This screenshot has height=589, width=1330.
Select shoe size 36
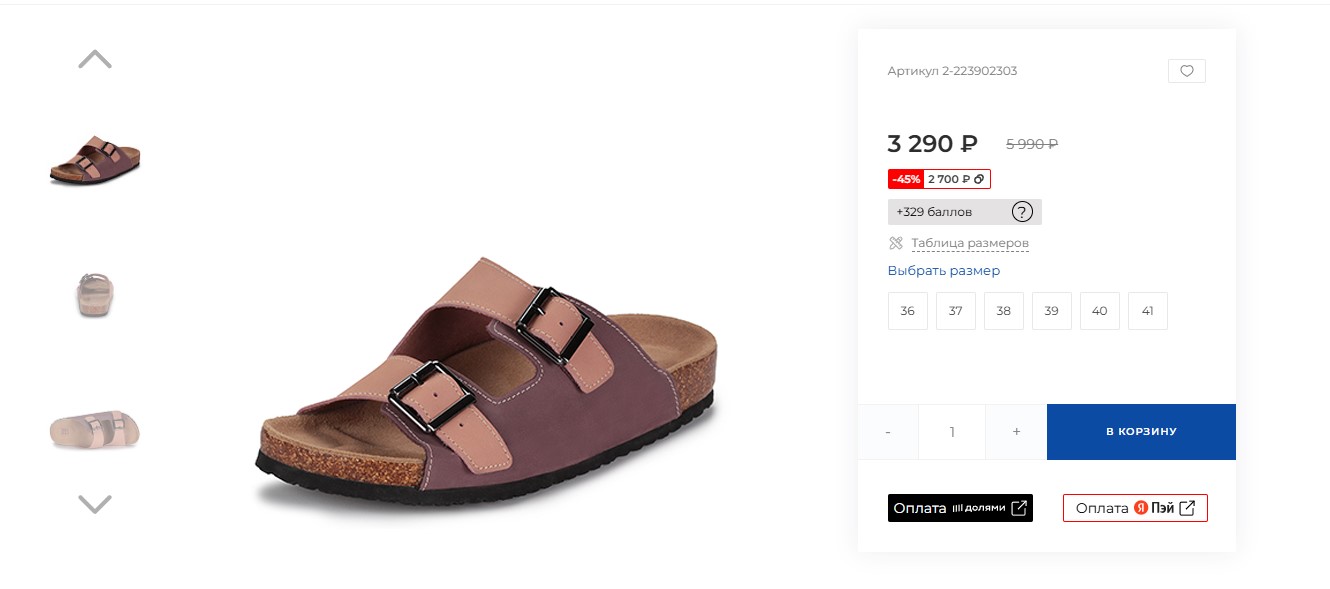tap(907, 311)
